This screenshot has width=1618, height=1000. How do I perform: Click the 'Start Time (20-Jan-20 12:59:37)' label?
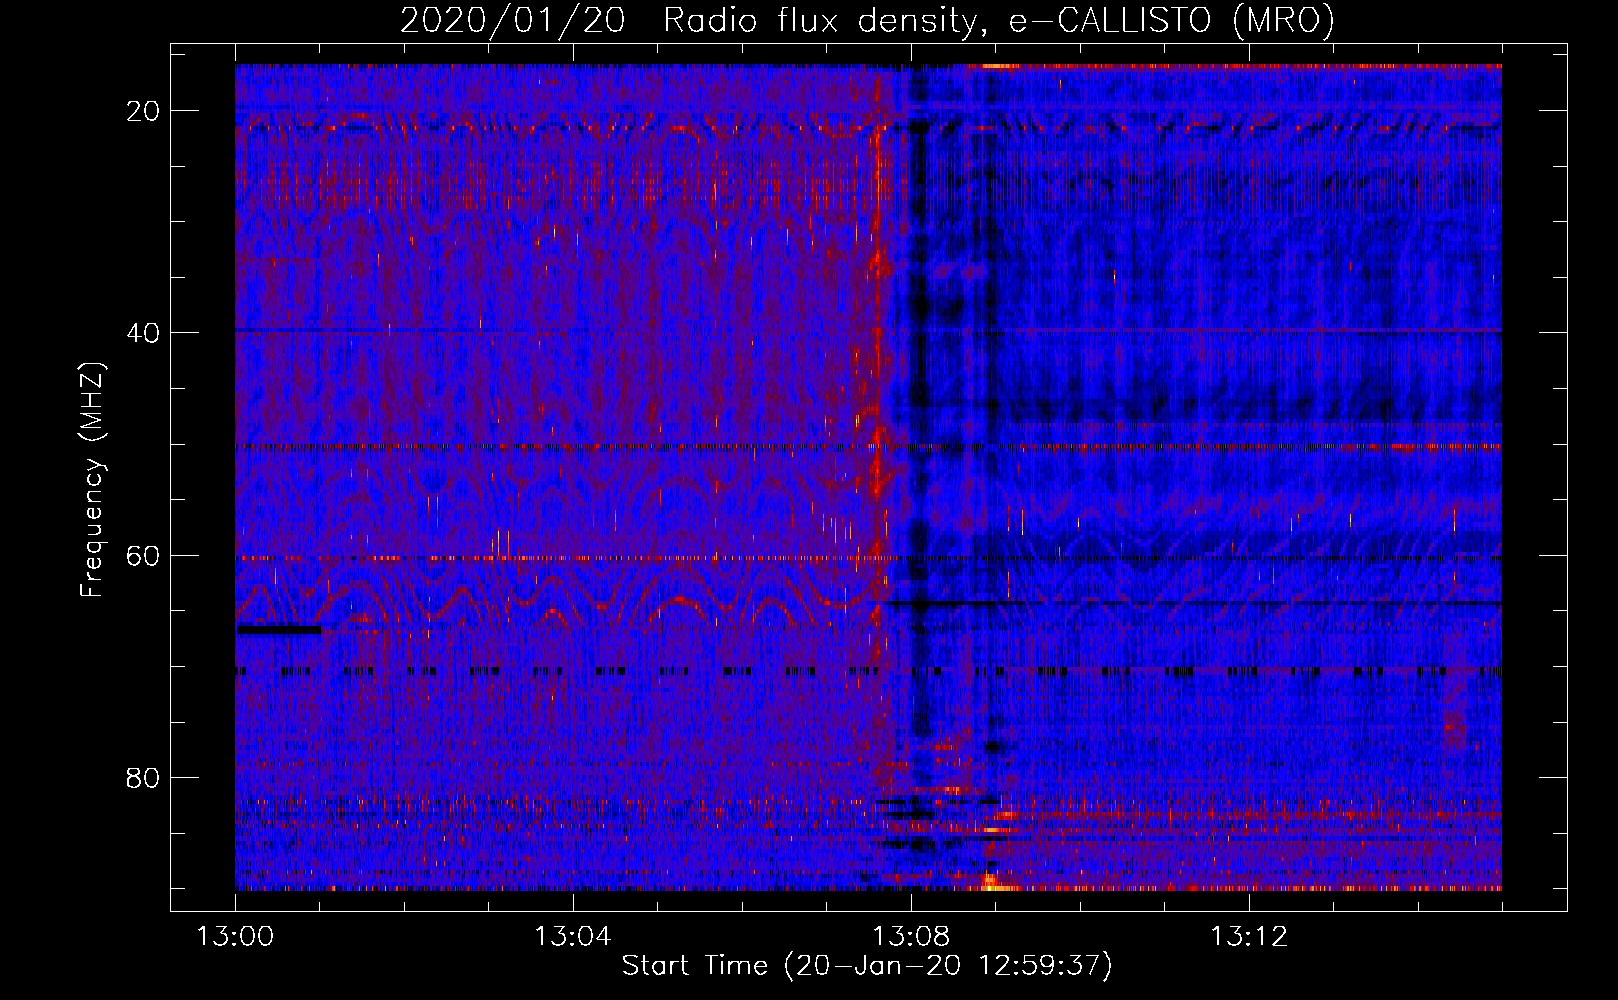coord(867,966)
